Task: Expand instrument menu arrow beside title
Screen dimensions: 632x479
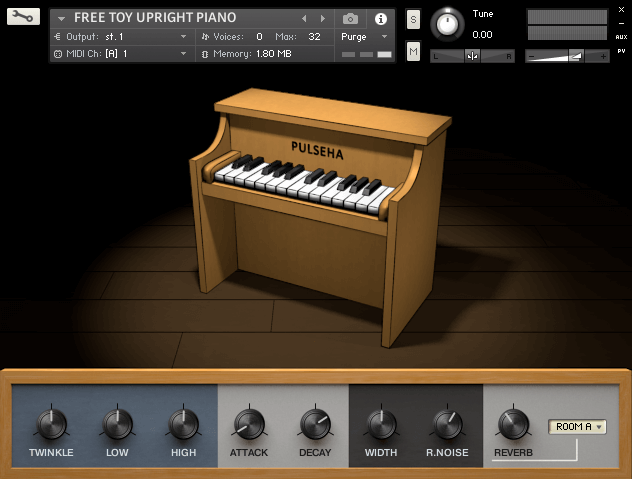Action: pyautogui.click(x=61, y=19)
